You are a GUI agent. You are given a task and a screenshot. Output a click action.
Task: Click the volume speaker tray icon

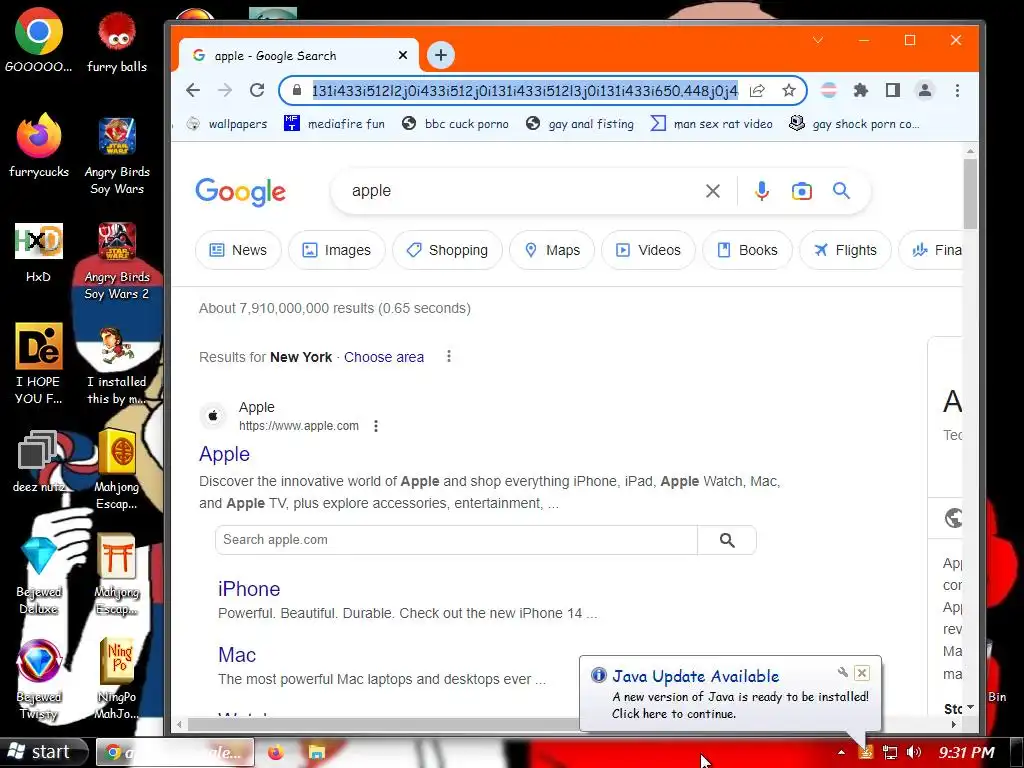[914, 752]
